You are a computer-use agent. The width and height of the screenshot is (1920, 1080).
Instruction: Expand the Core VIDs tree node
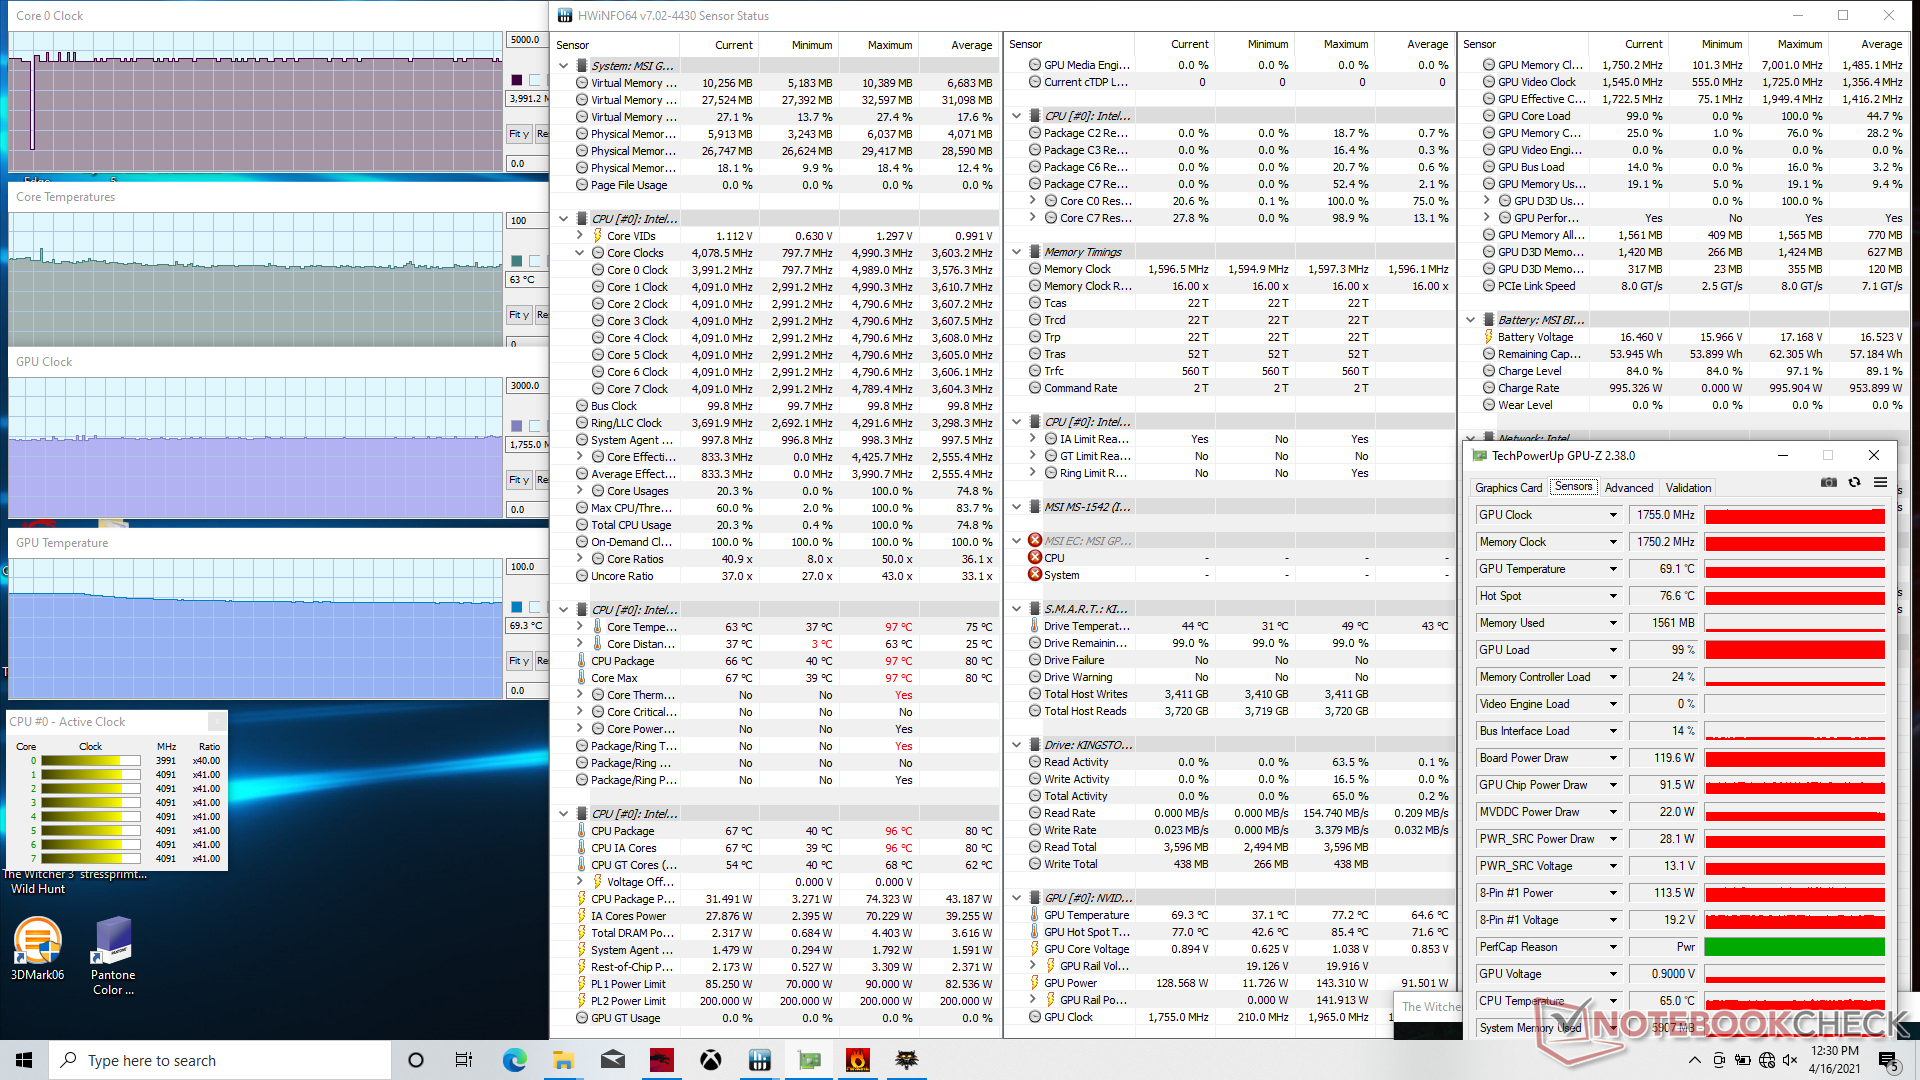[x=580, y=236]
